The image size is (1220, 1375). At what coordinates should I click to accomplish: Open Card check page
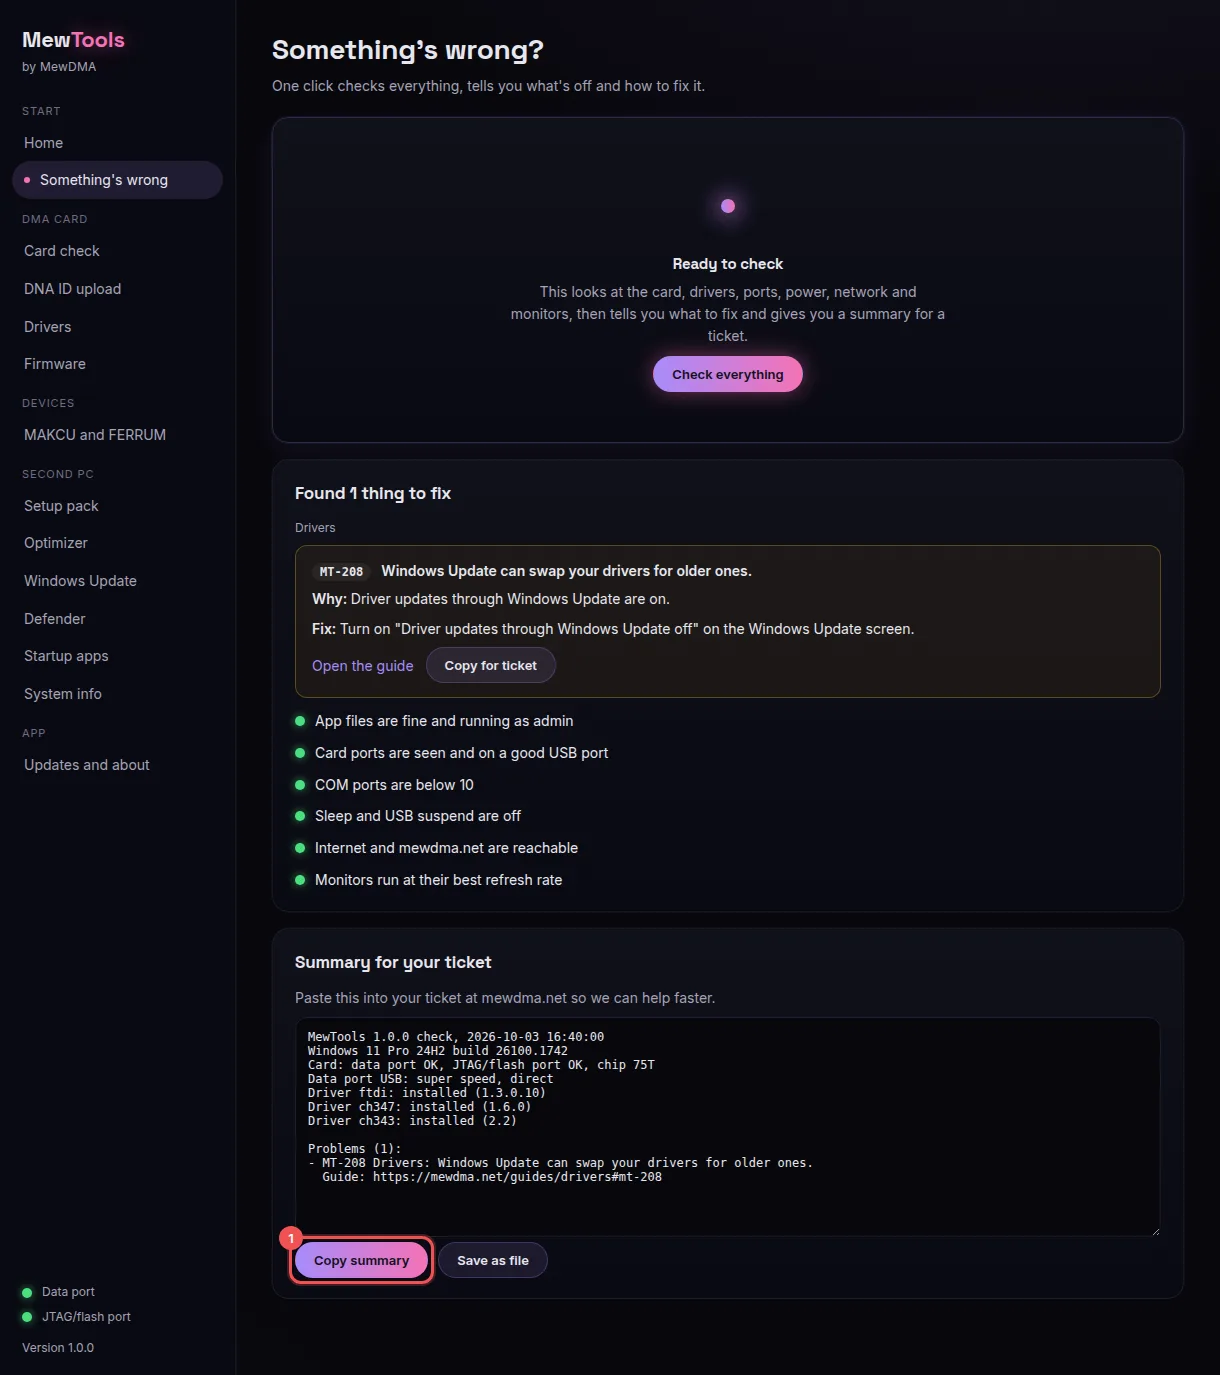coord(117,251)
